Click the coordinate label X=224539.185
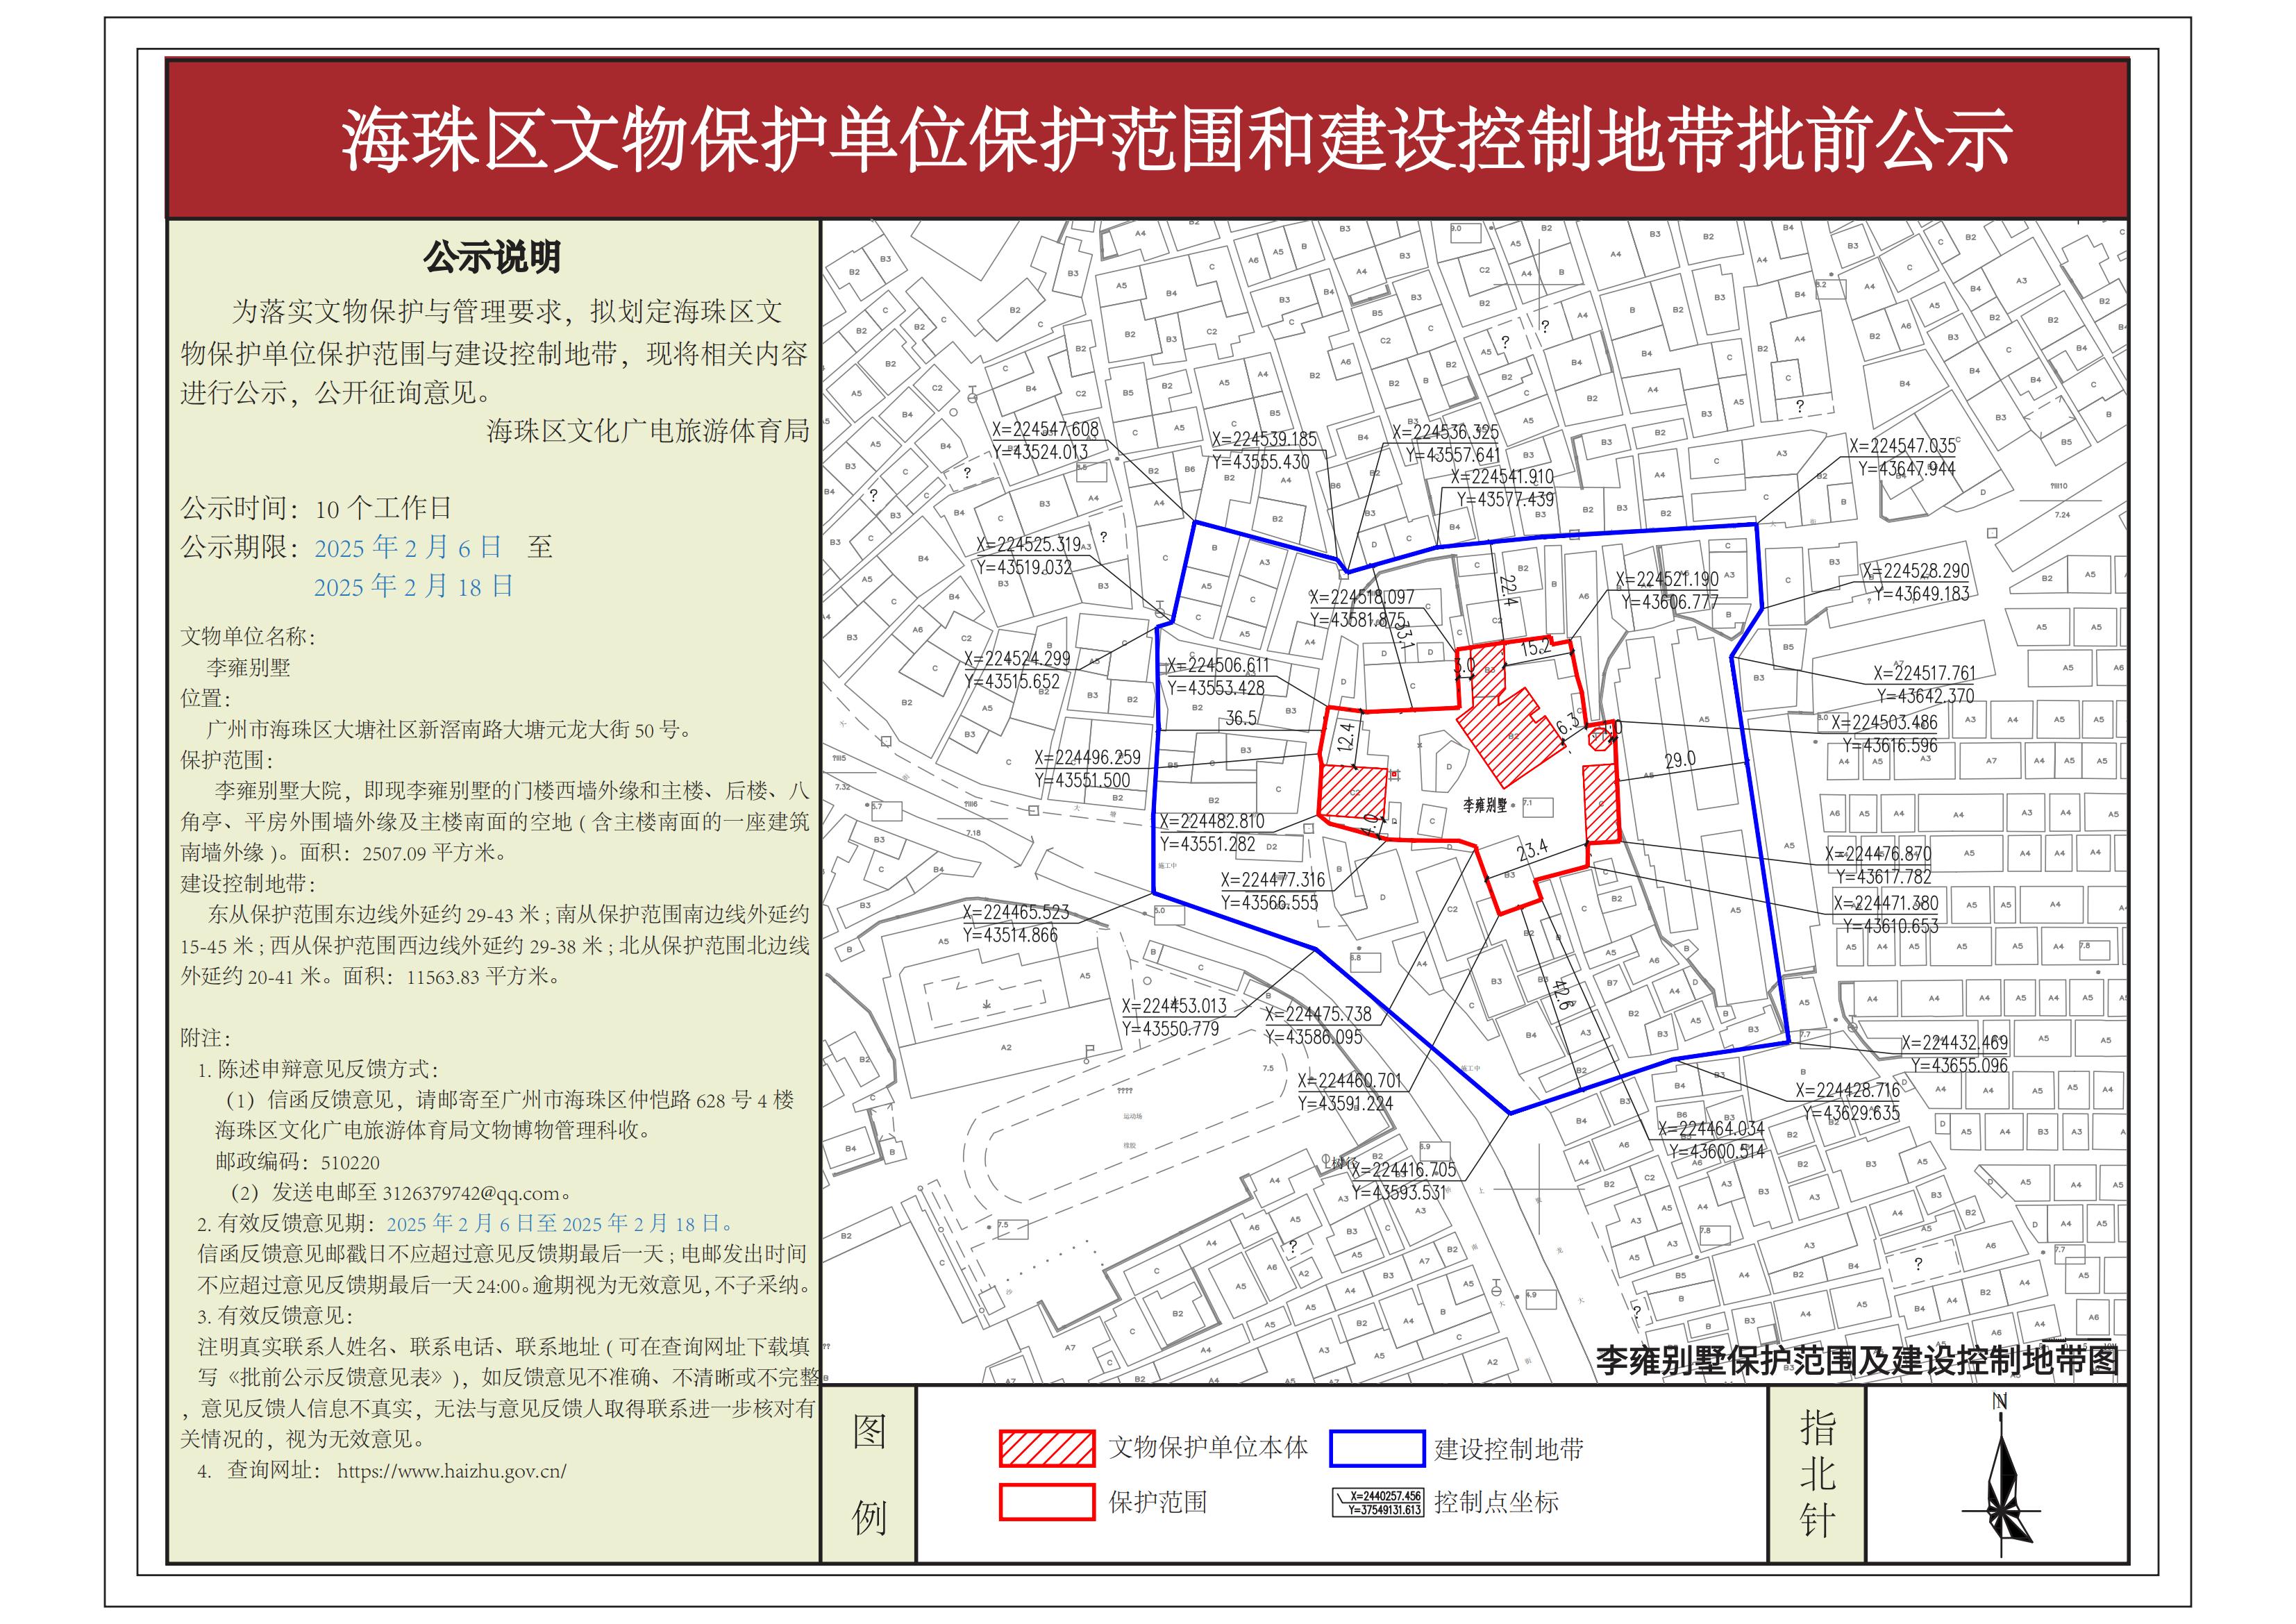This screenshot has width=2296, height=1624. [x=1264, y=439]
